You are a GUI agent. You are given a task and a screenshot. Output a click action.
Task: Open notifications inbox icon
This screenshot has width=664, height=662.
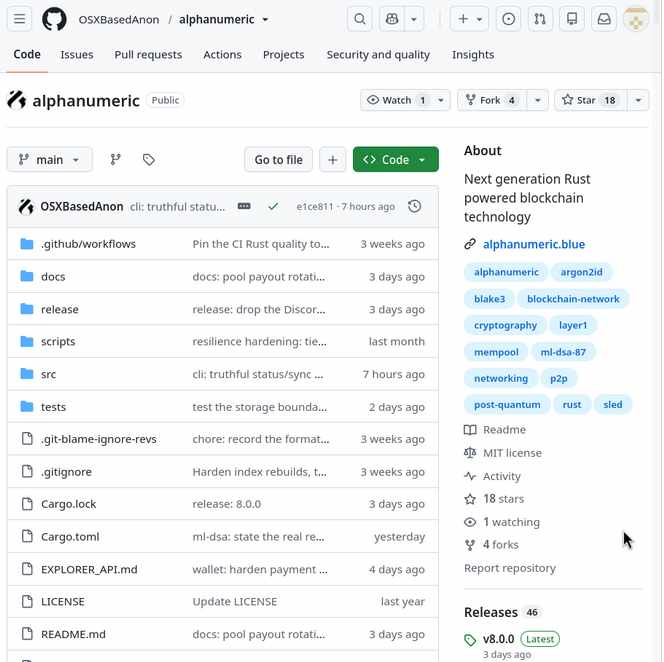click(604, 19)
